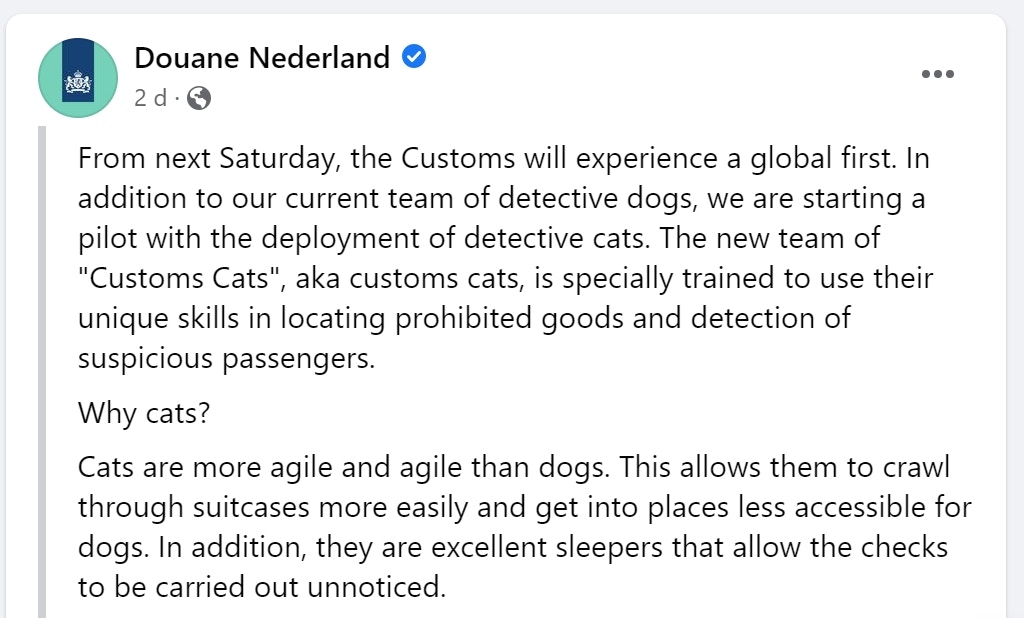The height and width of the screenshot is (618, 1024).
Task: Click the word "suitcases" in the last paragraph
Action: click(251, 508)
